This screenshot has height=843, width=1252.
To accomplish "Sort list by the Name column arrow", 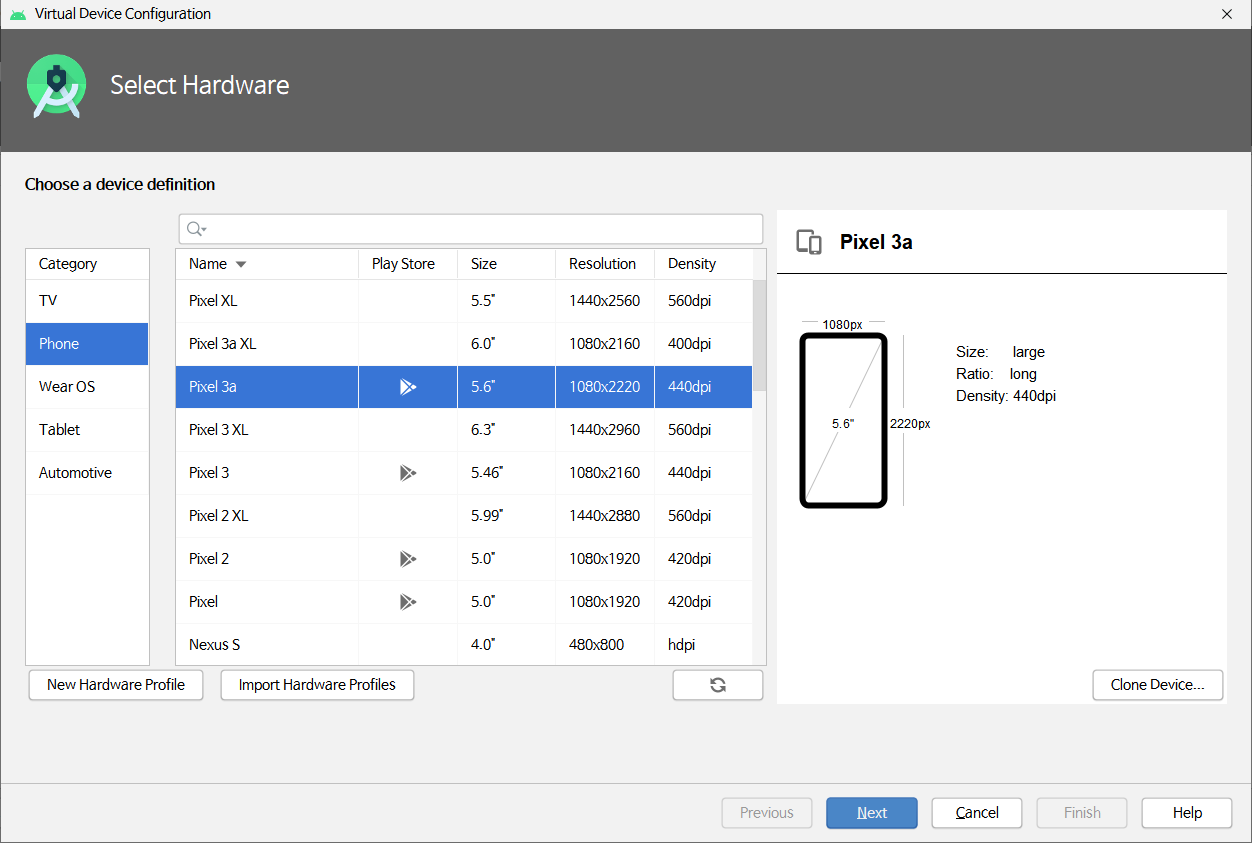I will coord(240,264).
